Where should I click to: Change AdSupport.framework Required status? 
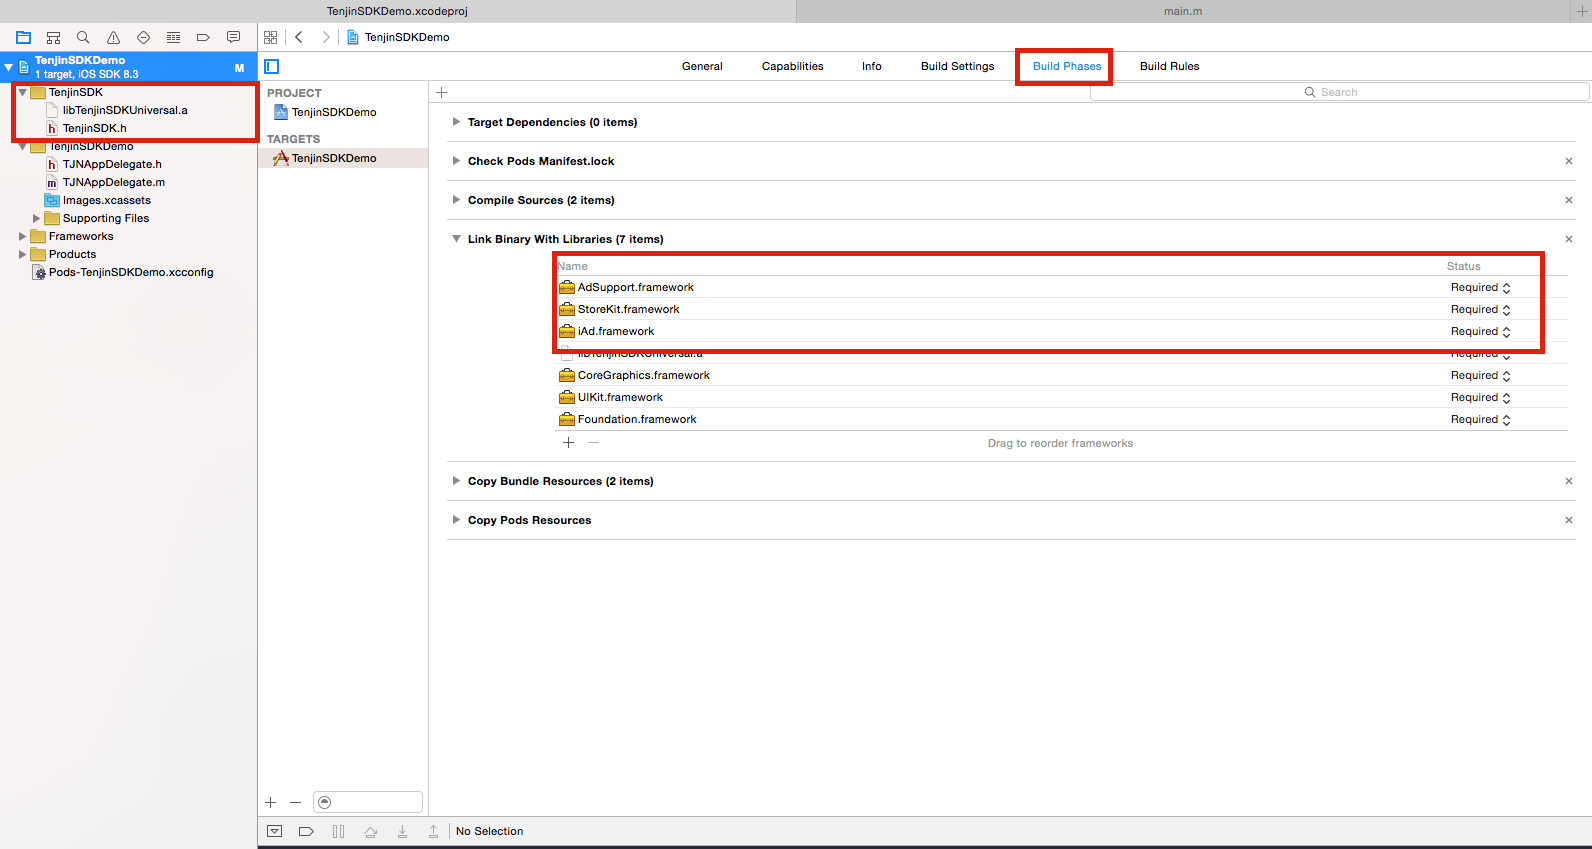pyautogui.click(x=1481, y=287)
